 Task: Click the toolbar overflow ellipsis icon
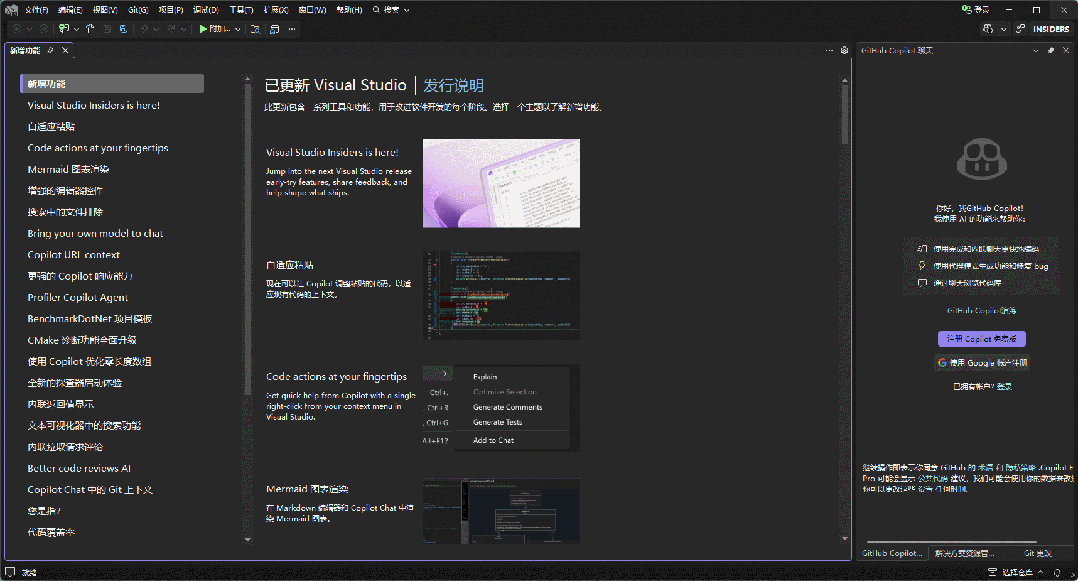coord(292,29)
